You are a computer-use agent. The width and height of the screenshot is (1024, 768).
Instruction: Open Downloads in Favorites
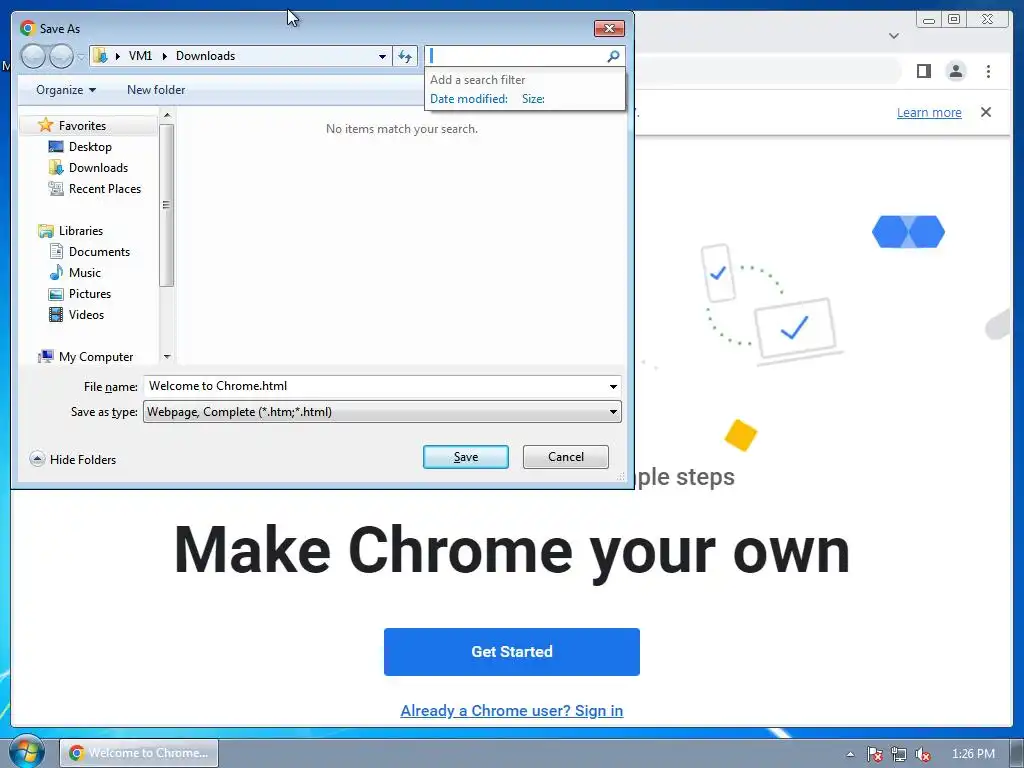pos(99,167)
